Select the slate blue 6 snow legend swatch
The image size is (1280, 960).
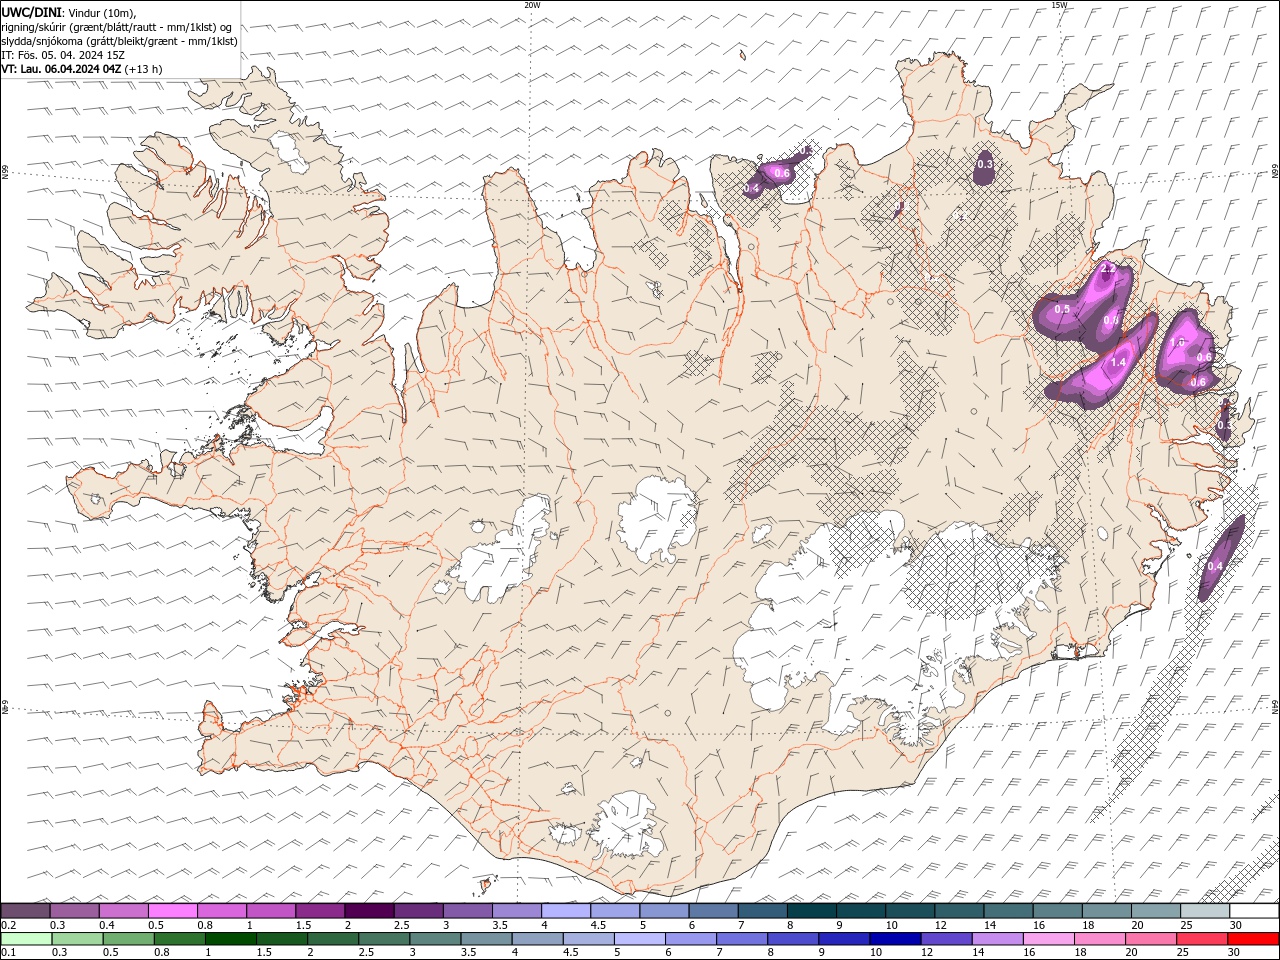click(712, 911)
